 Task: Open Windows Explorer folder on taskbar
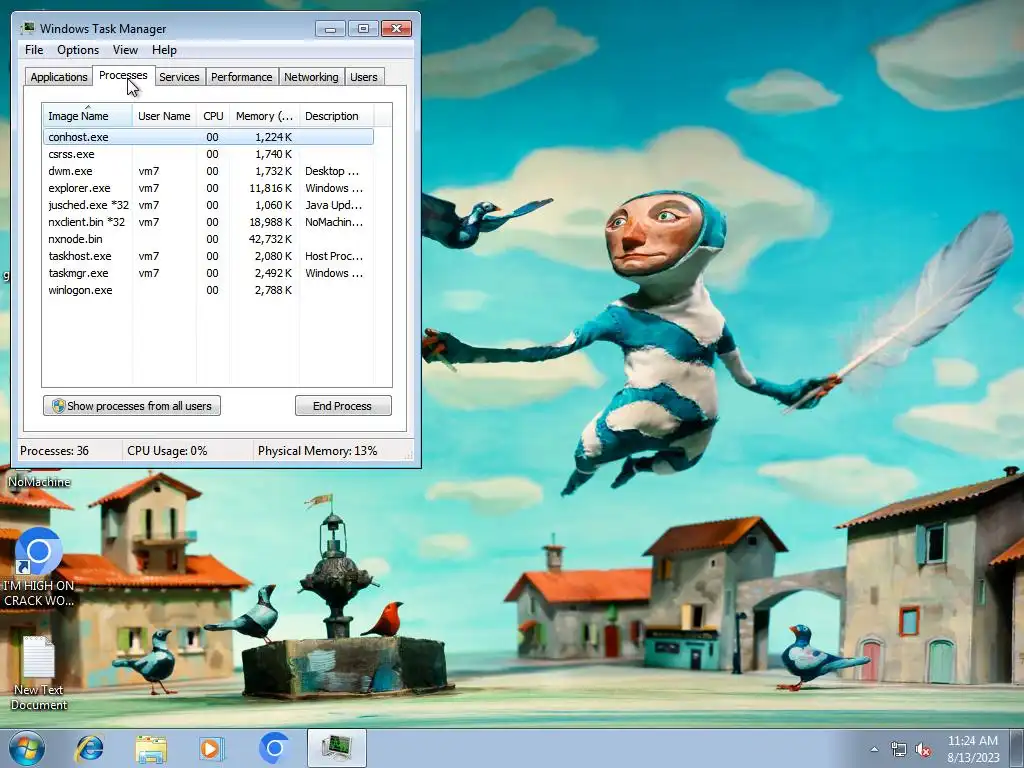pyautogui.click(x=151, y=749)
